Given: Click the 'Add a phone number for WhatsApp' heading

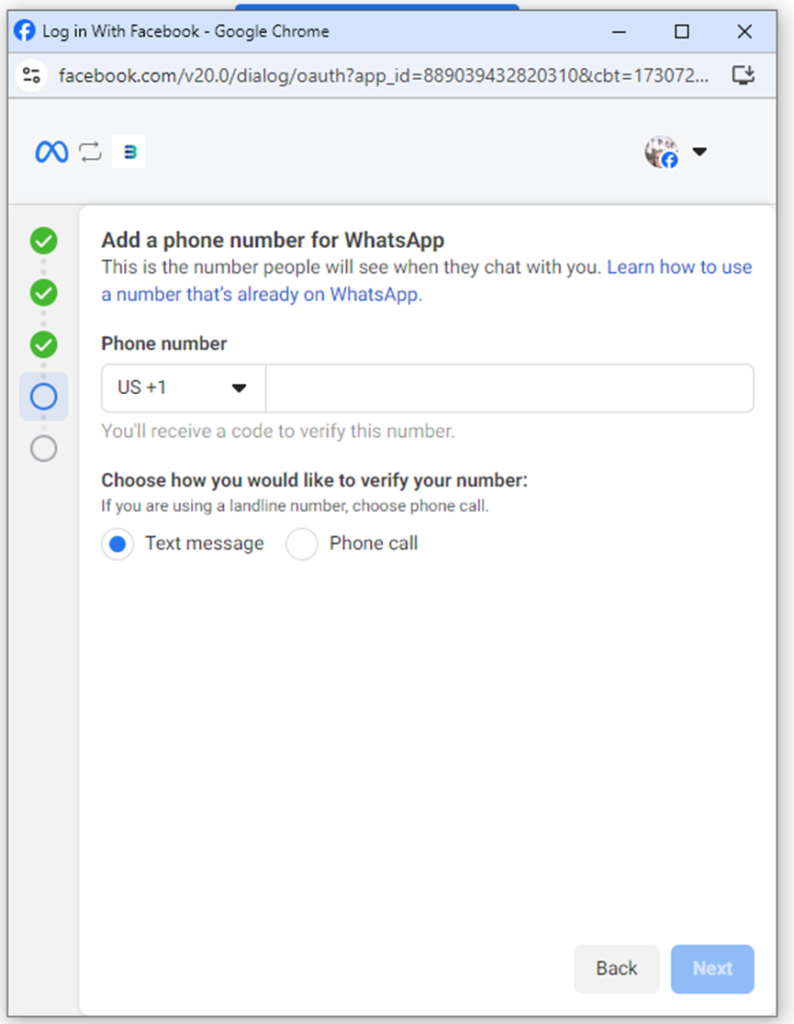Looking at the screenshot, I should coord(272,240).
